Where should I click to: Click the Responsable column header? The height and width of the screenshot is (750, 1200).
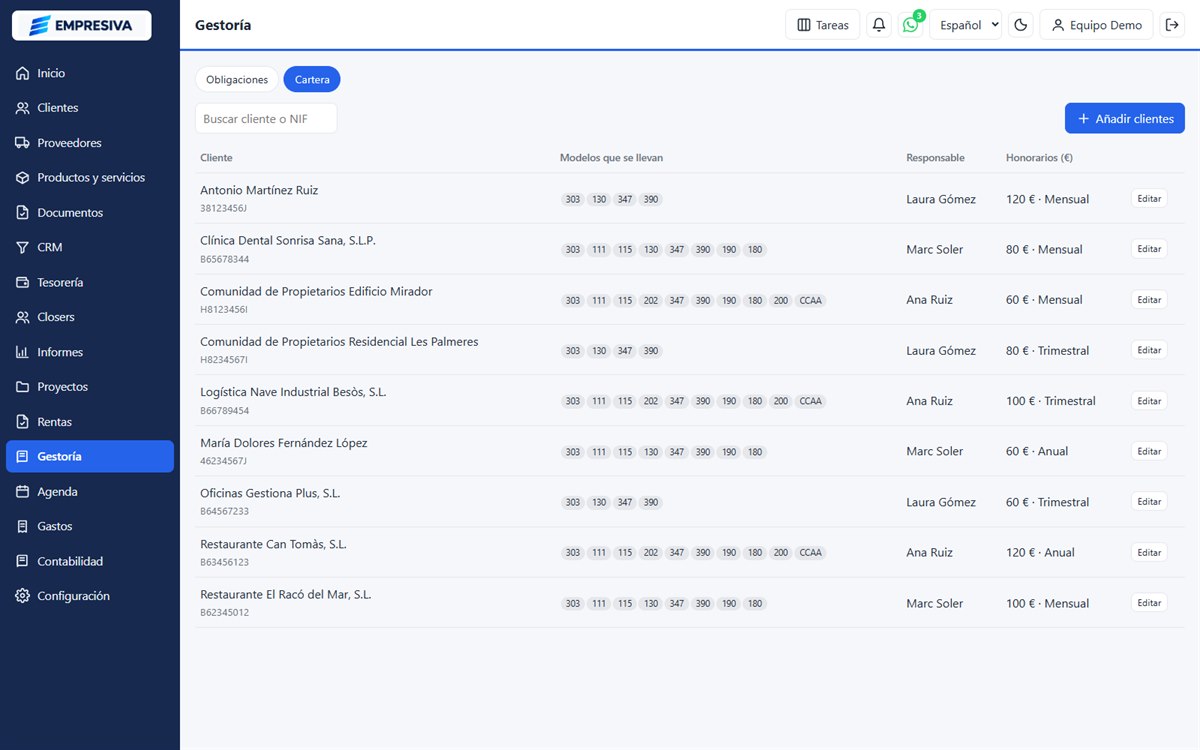[935, 158]
